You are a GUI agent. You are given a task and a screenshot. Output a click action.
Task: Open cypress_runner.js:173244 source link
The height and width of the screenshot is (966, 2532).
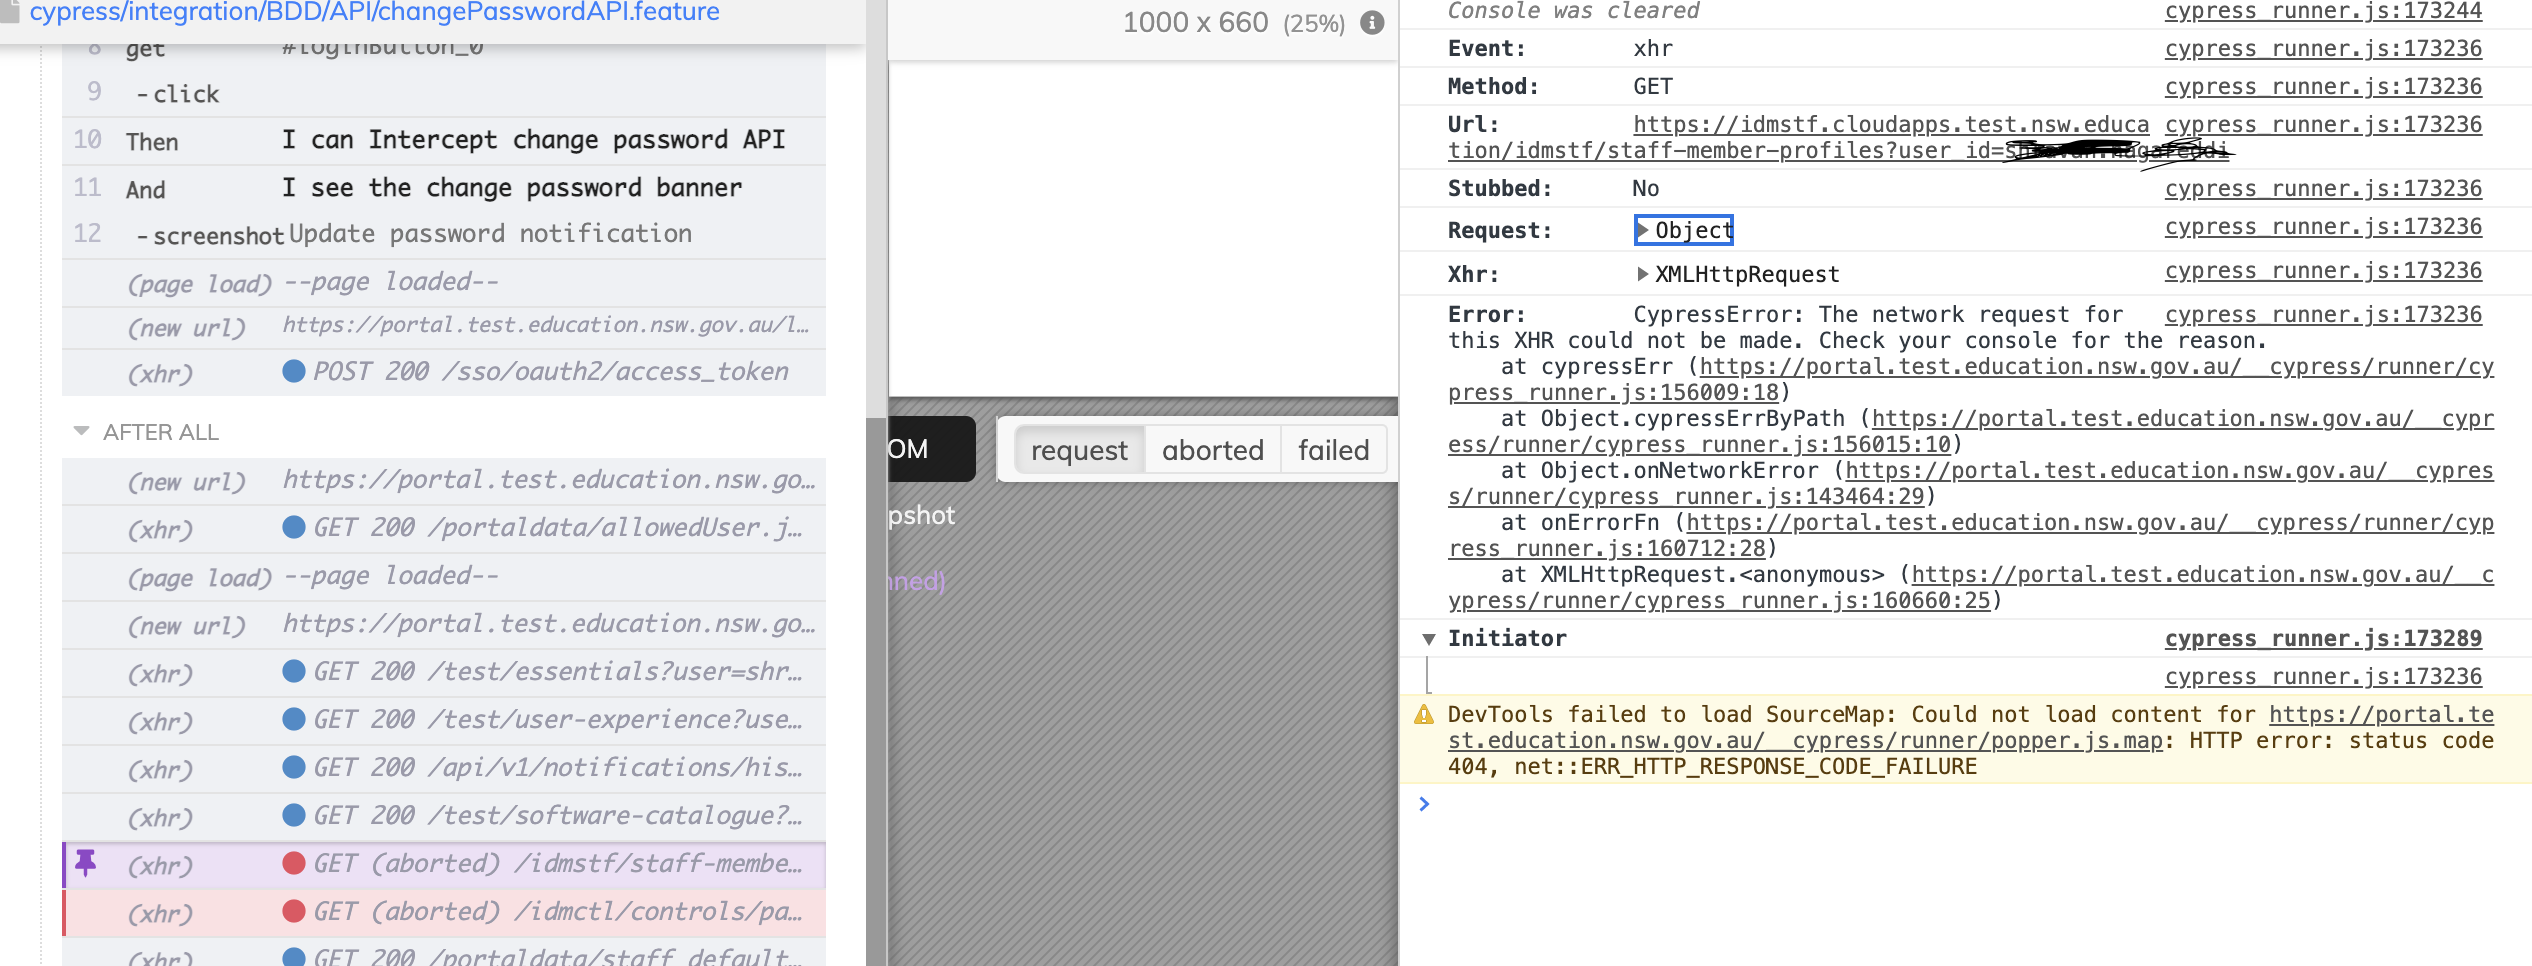(x=2323, y=11)
